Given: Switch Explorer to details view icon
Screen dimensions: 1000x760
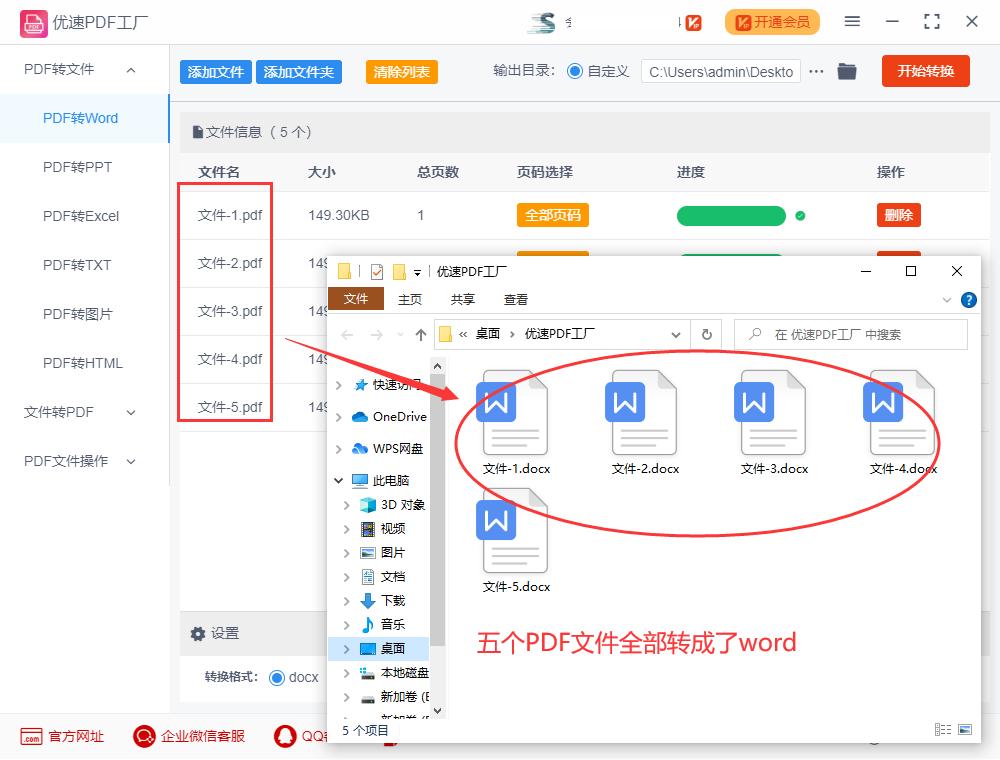Looking at the screenshot, I should point(941,731).
